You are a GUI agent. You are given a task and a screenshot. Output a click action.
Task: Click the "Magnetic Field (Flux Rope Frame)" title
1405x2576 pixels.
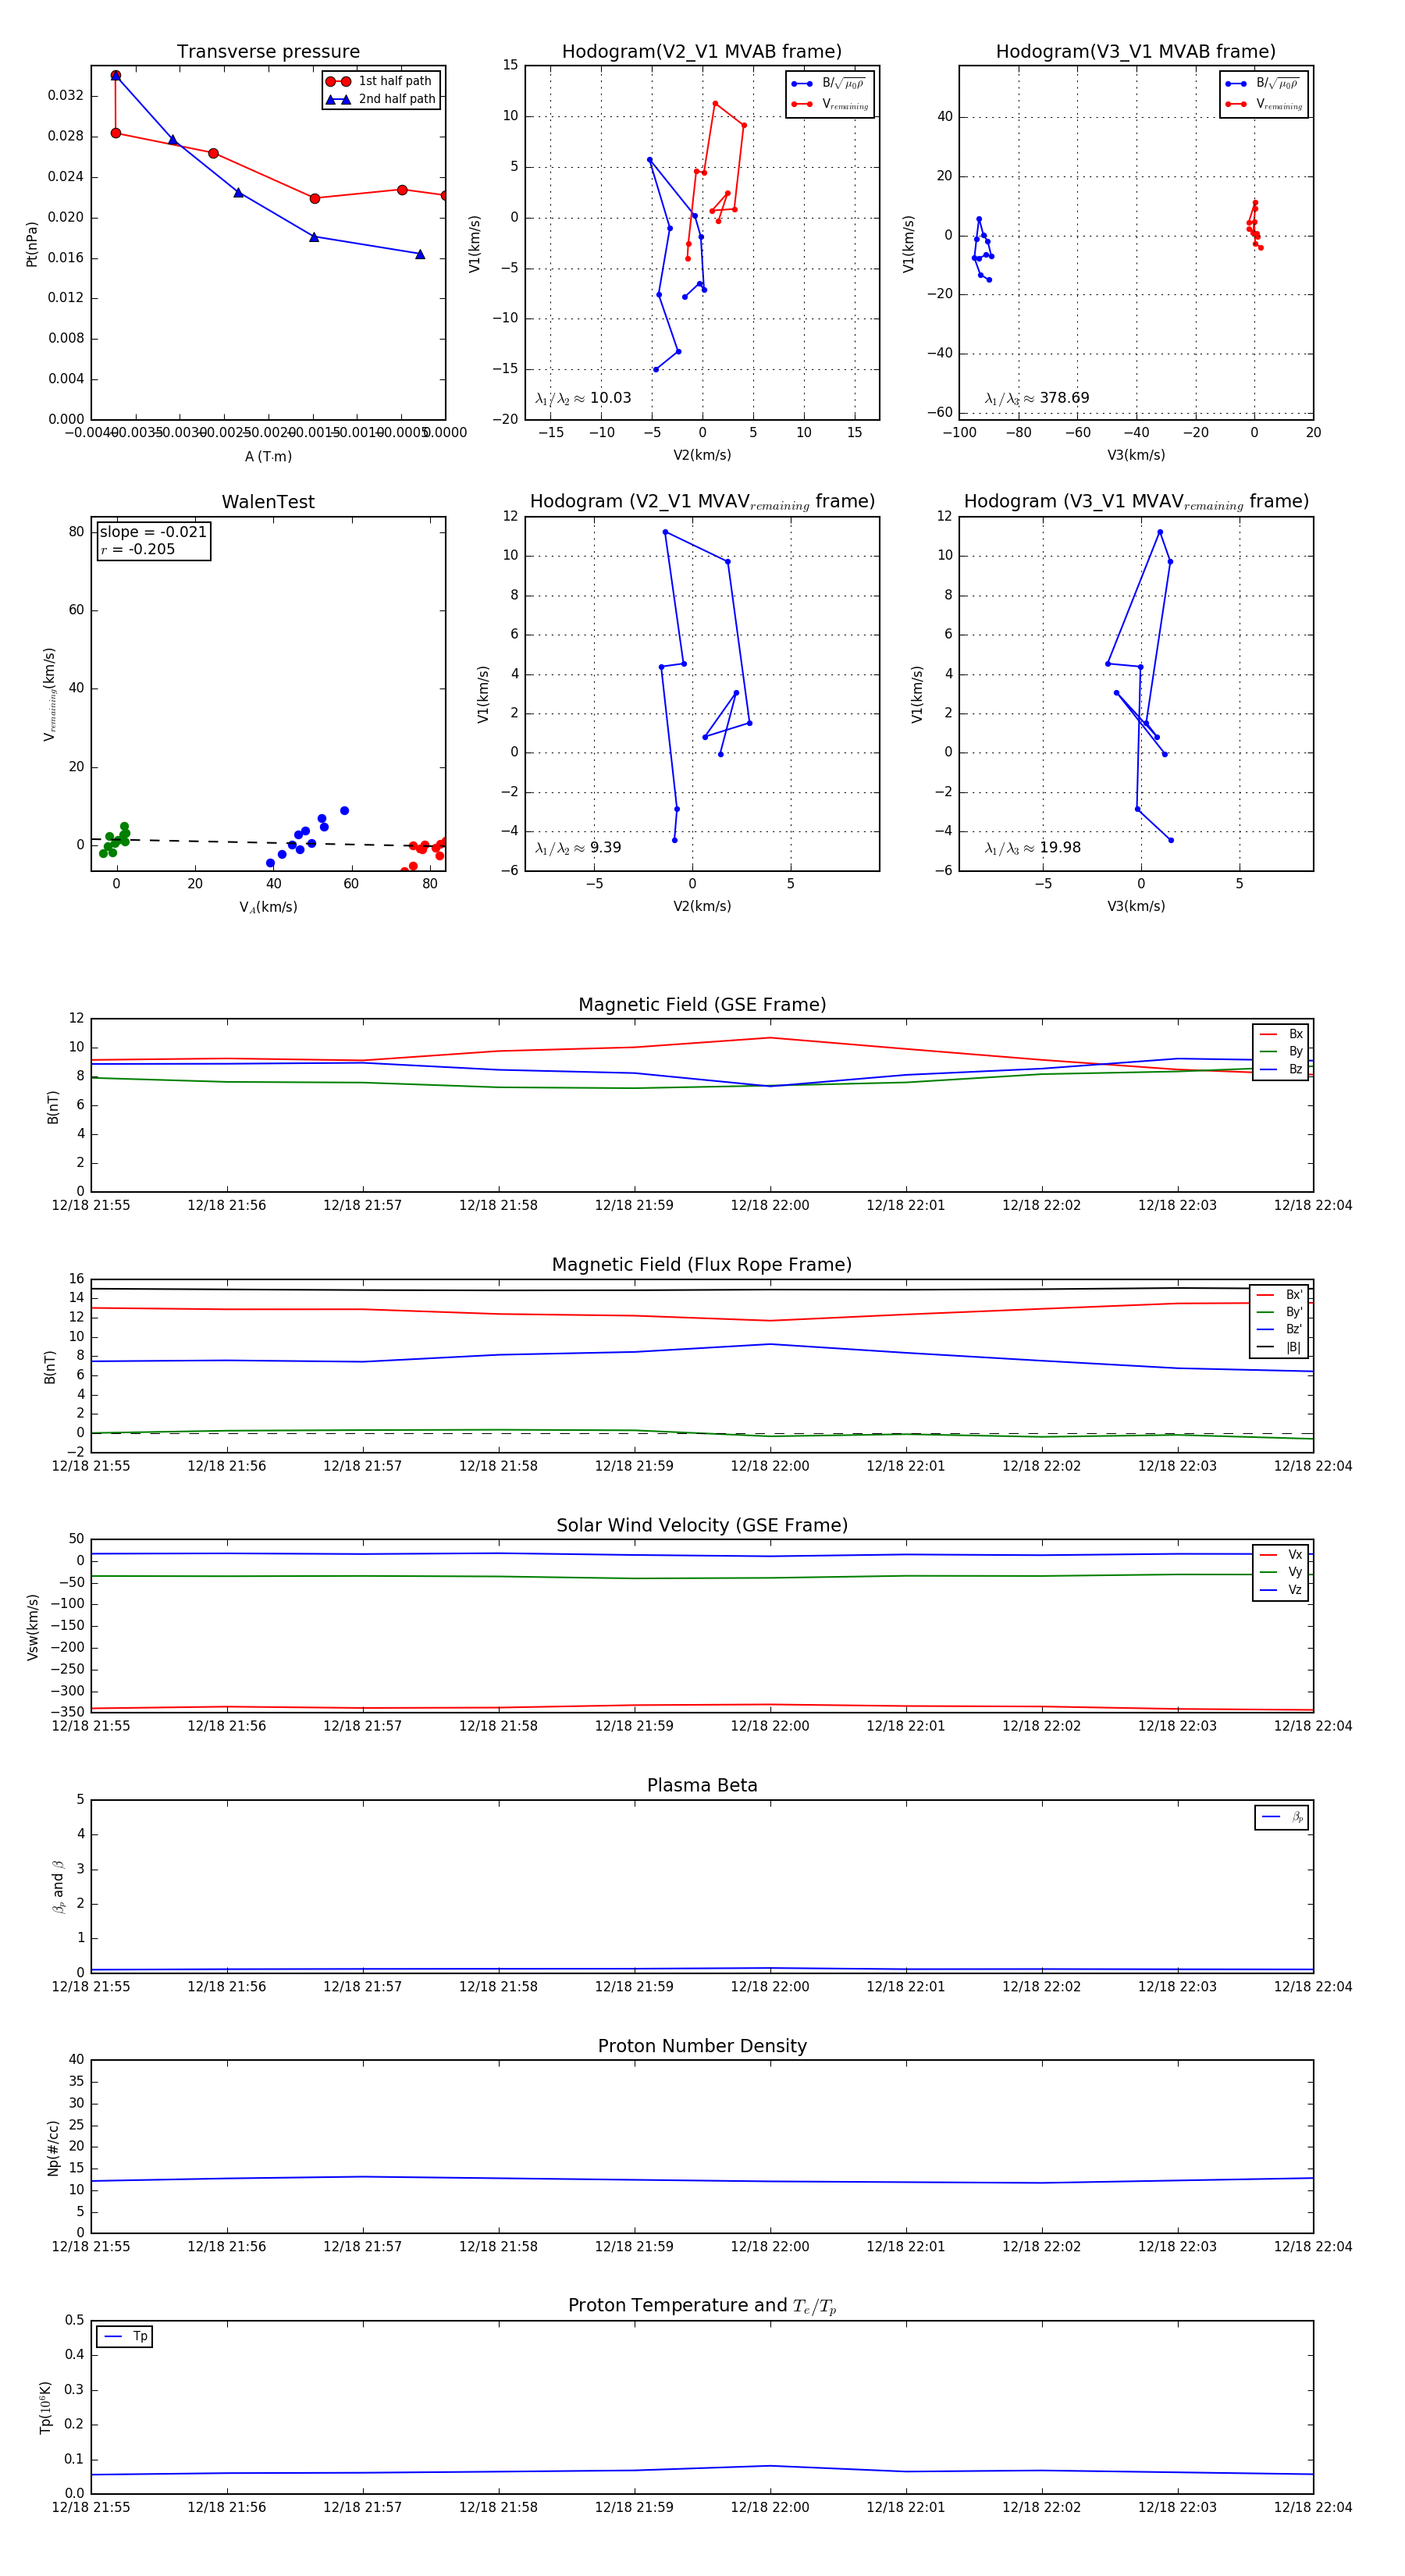coord(702,1265)
